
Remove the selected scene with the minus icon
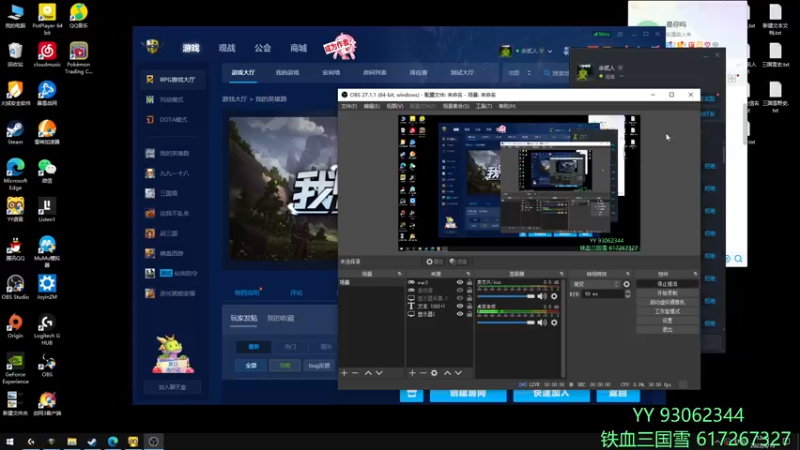[355, 373]
